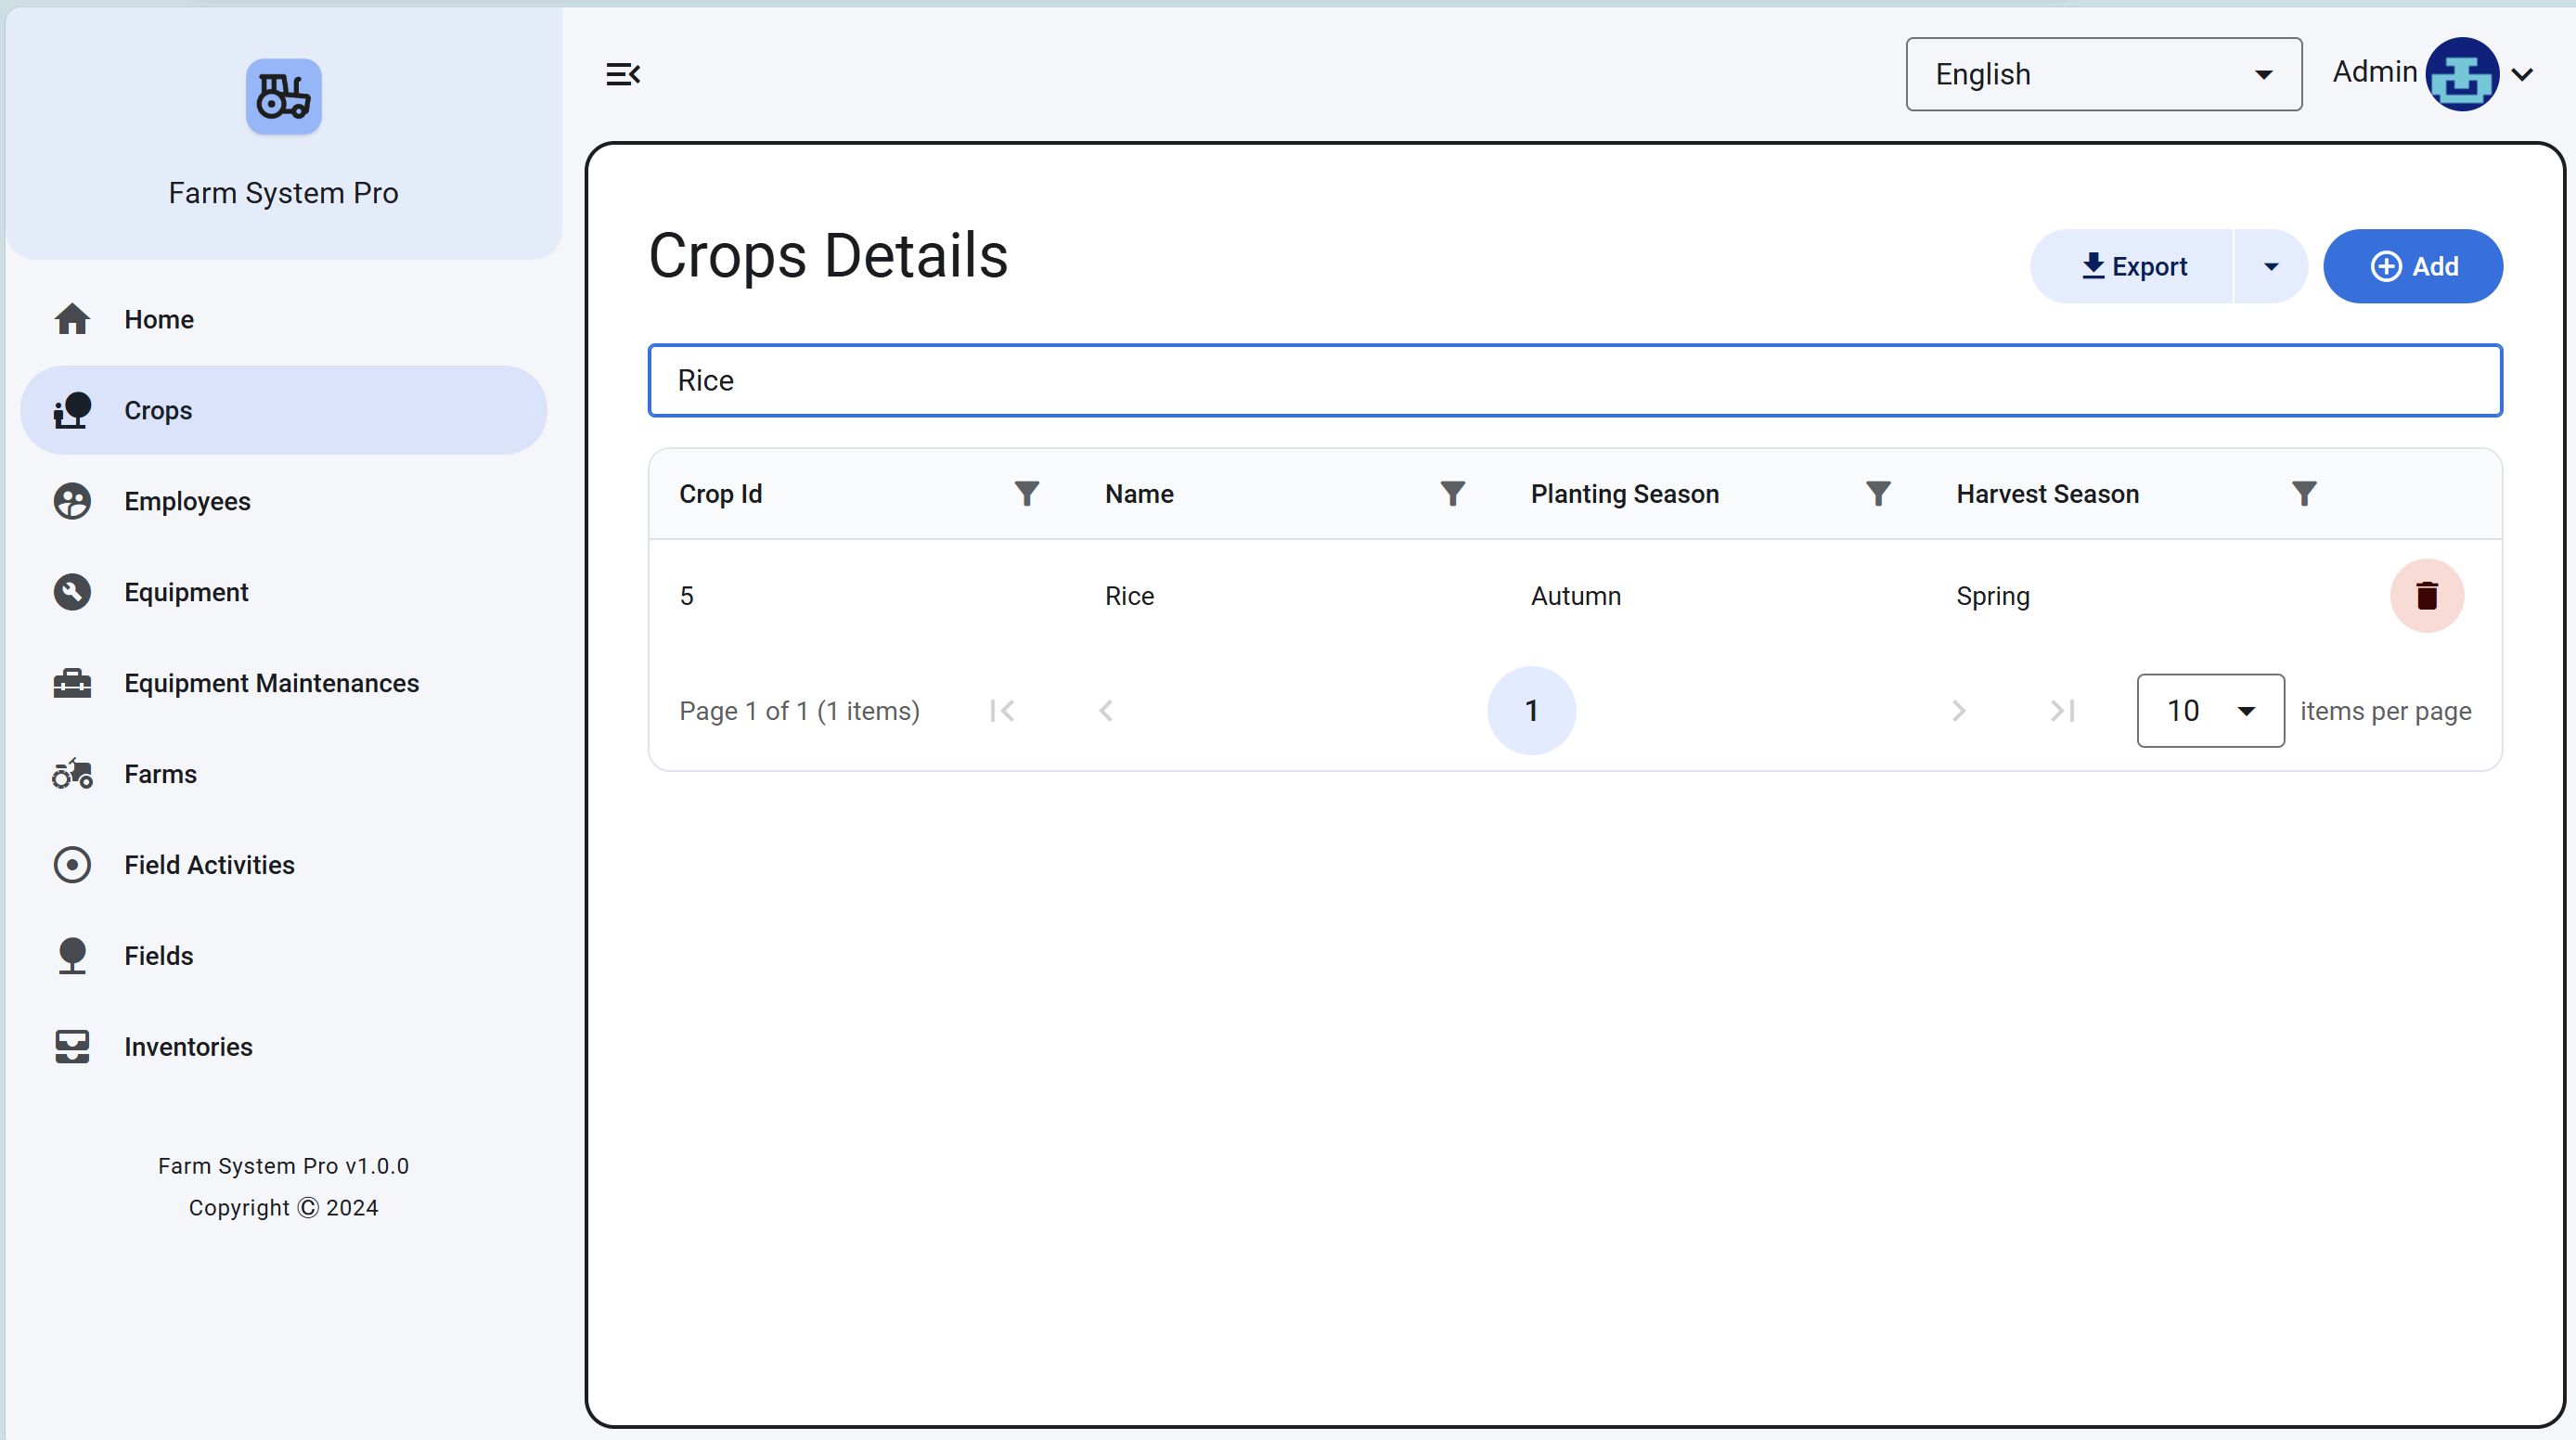Focus the search field containing Rice

1574,381
